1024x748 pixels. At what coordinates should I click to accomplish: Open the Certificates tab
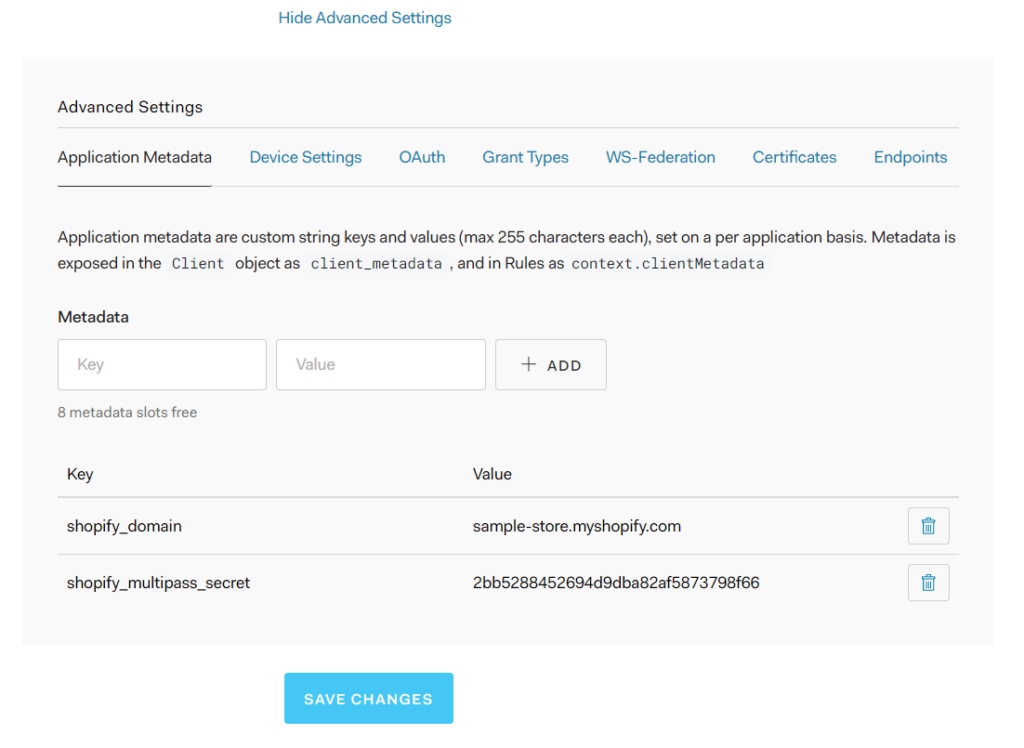794,157
